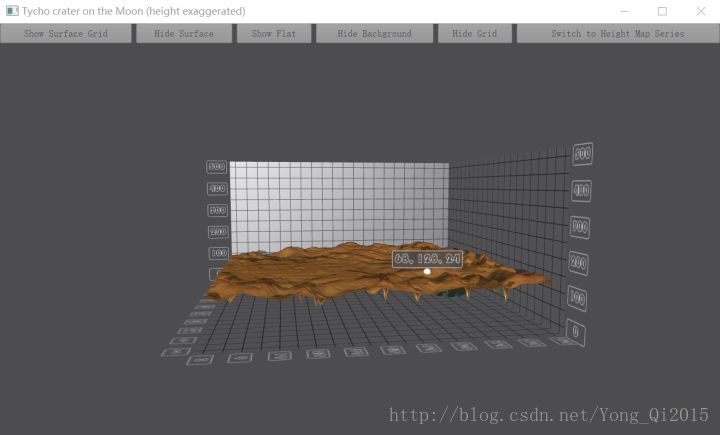This screenshot has width=720, height=435.
Task: Click the 68, 128, 24 point label
Action: click(428, 259)
